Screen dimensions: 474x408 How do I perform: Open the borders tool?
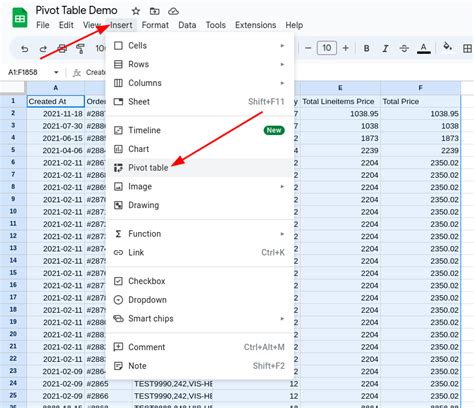click(x=467, y=49)
